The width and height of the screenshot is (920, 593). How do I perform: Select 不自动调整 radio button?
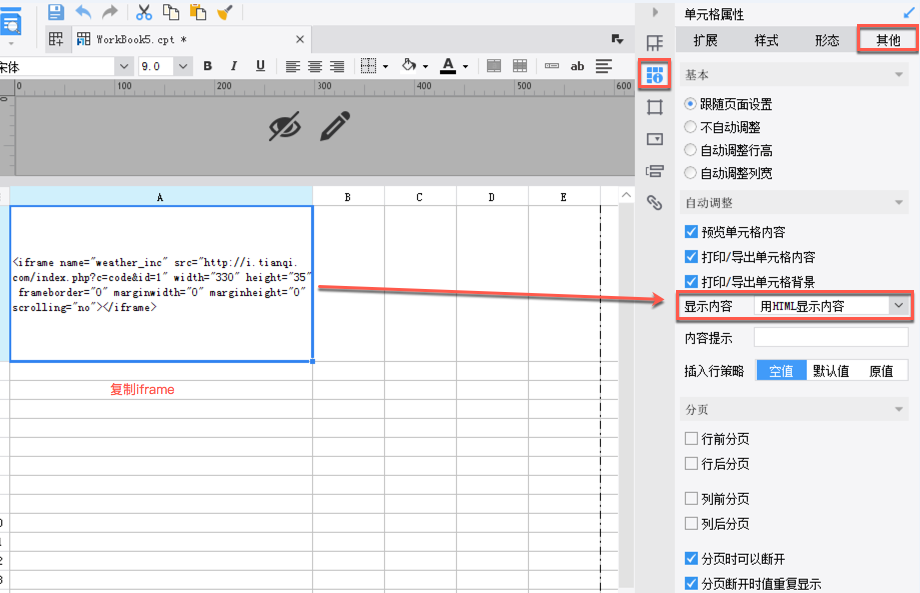691,127
